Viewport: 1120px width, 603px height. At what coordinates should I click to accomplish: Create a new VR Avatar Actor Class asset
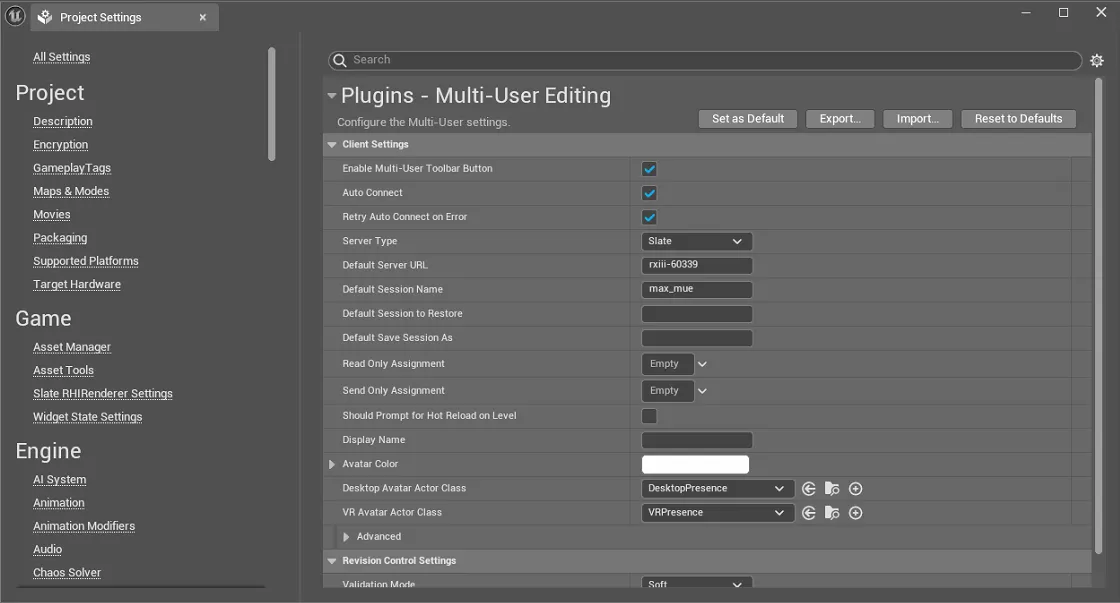click(x=855, y=512)
